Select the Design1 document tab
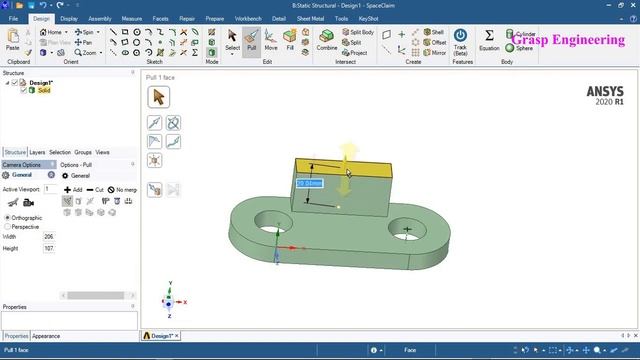Viewport: 640px width, 360px height. [x=161, y=336]
